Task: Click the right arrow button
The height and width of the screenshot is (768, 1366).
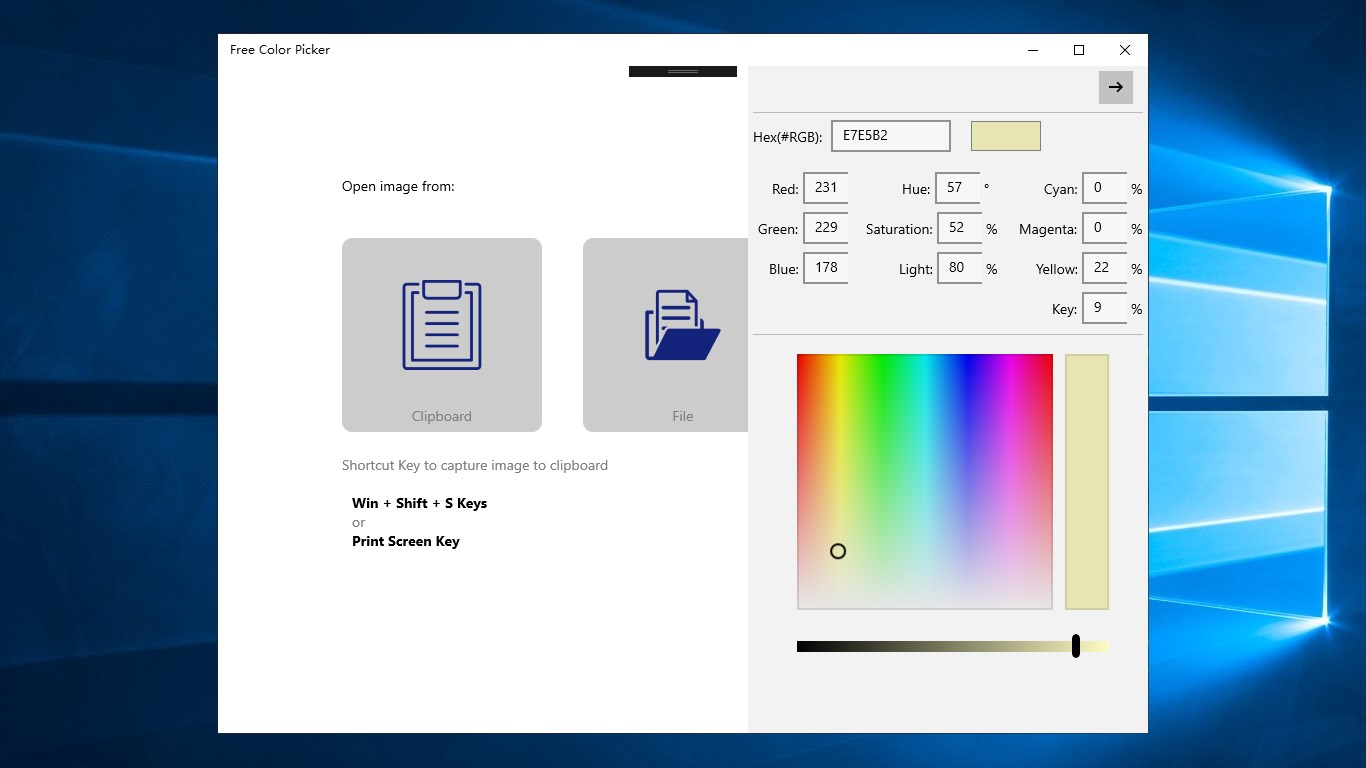Action: click(x=1116, y=87)
